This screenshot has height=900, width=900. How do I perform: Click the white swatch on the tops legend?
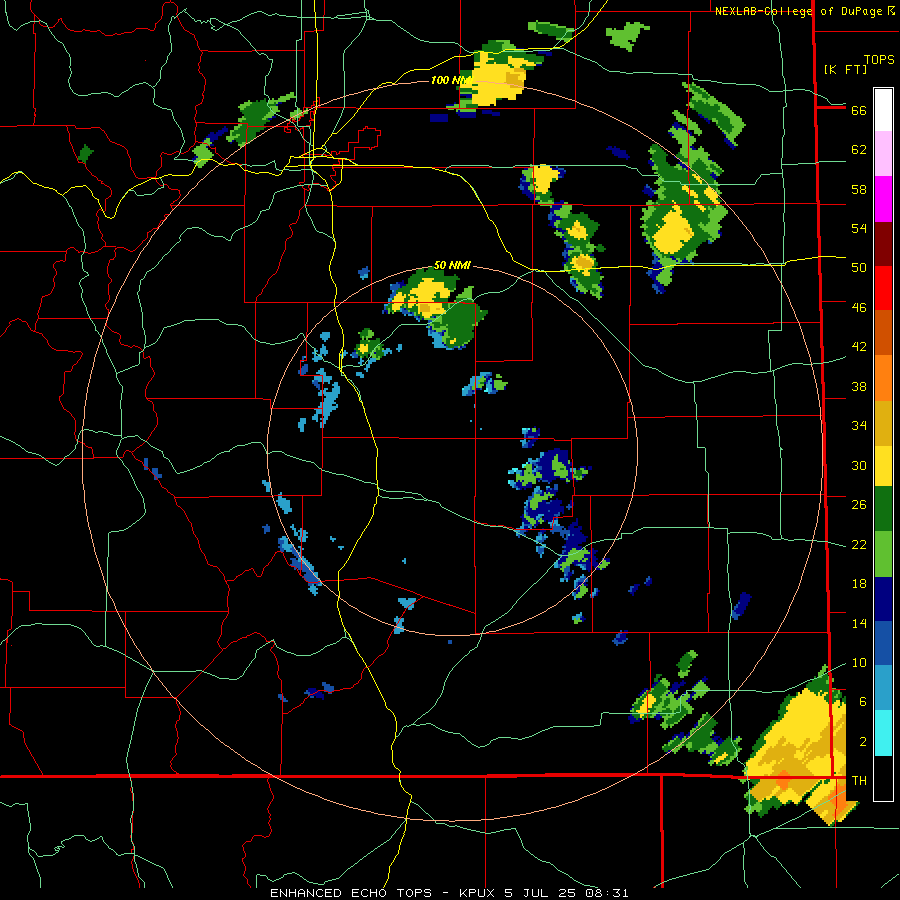tap(883, 110)
